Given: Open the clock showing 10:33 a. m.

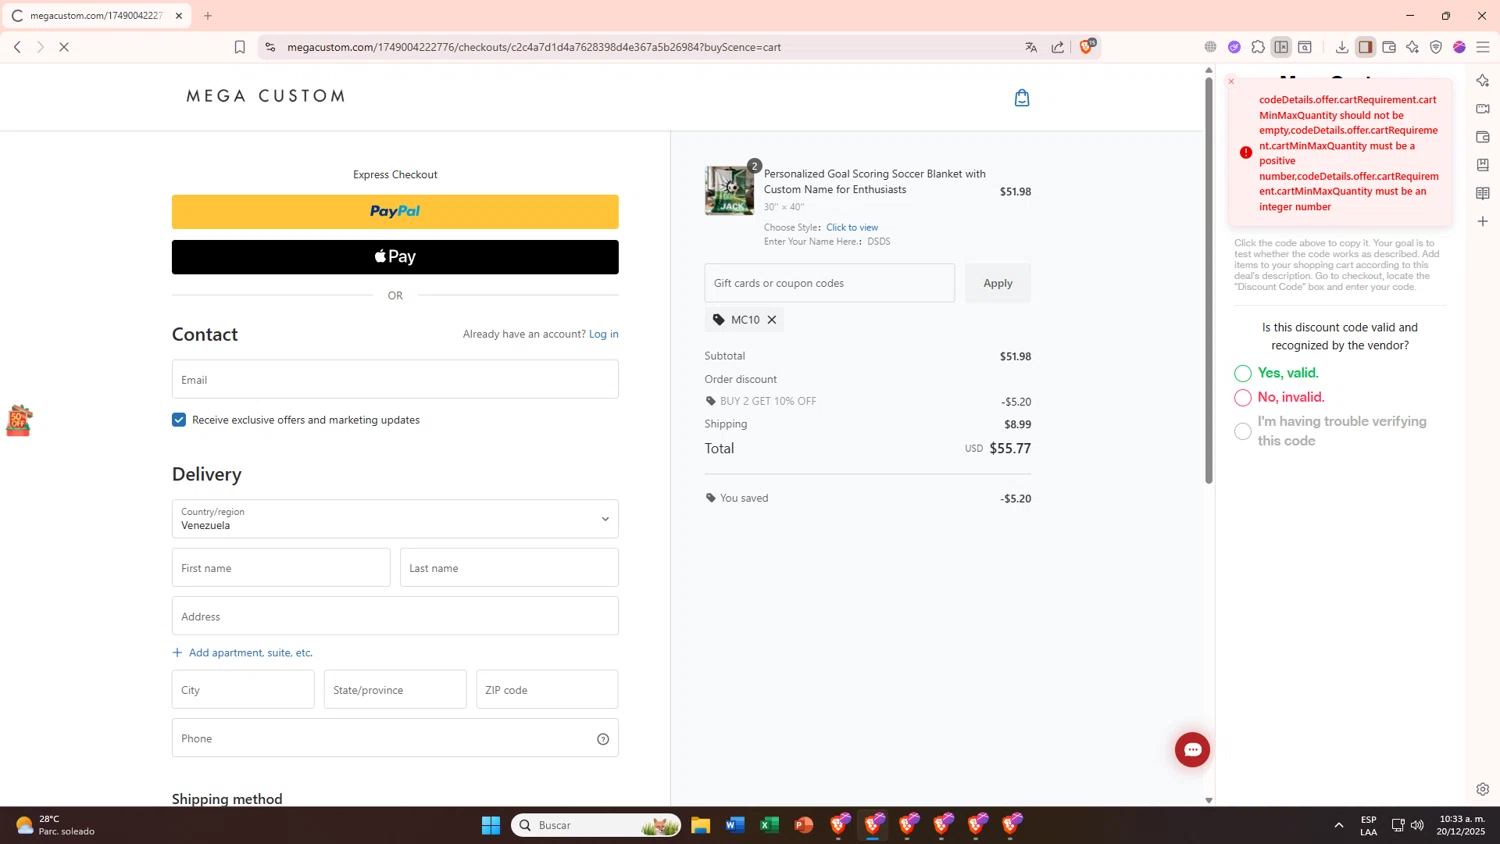Looking at the screenshot, I should coord(1461,825).
